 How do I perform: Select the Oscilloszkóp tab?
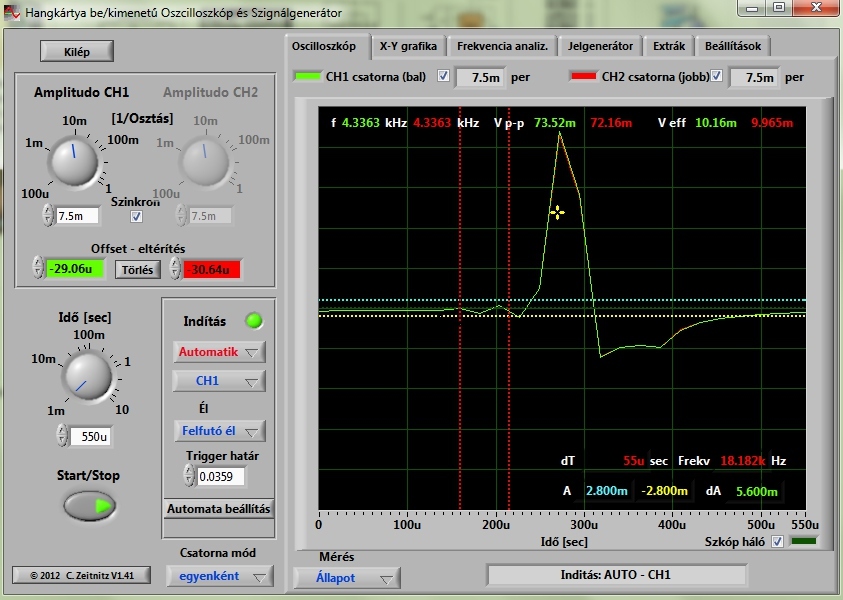click(324, 46)
